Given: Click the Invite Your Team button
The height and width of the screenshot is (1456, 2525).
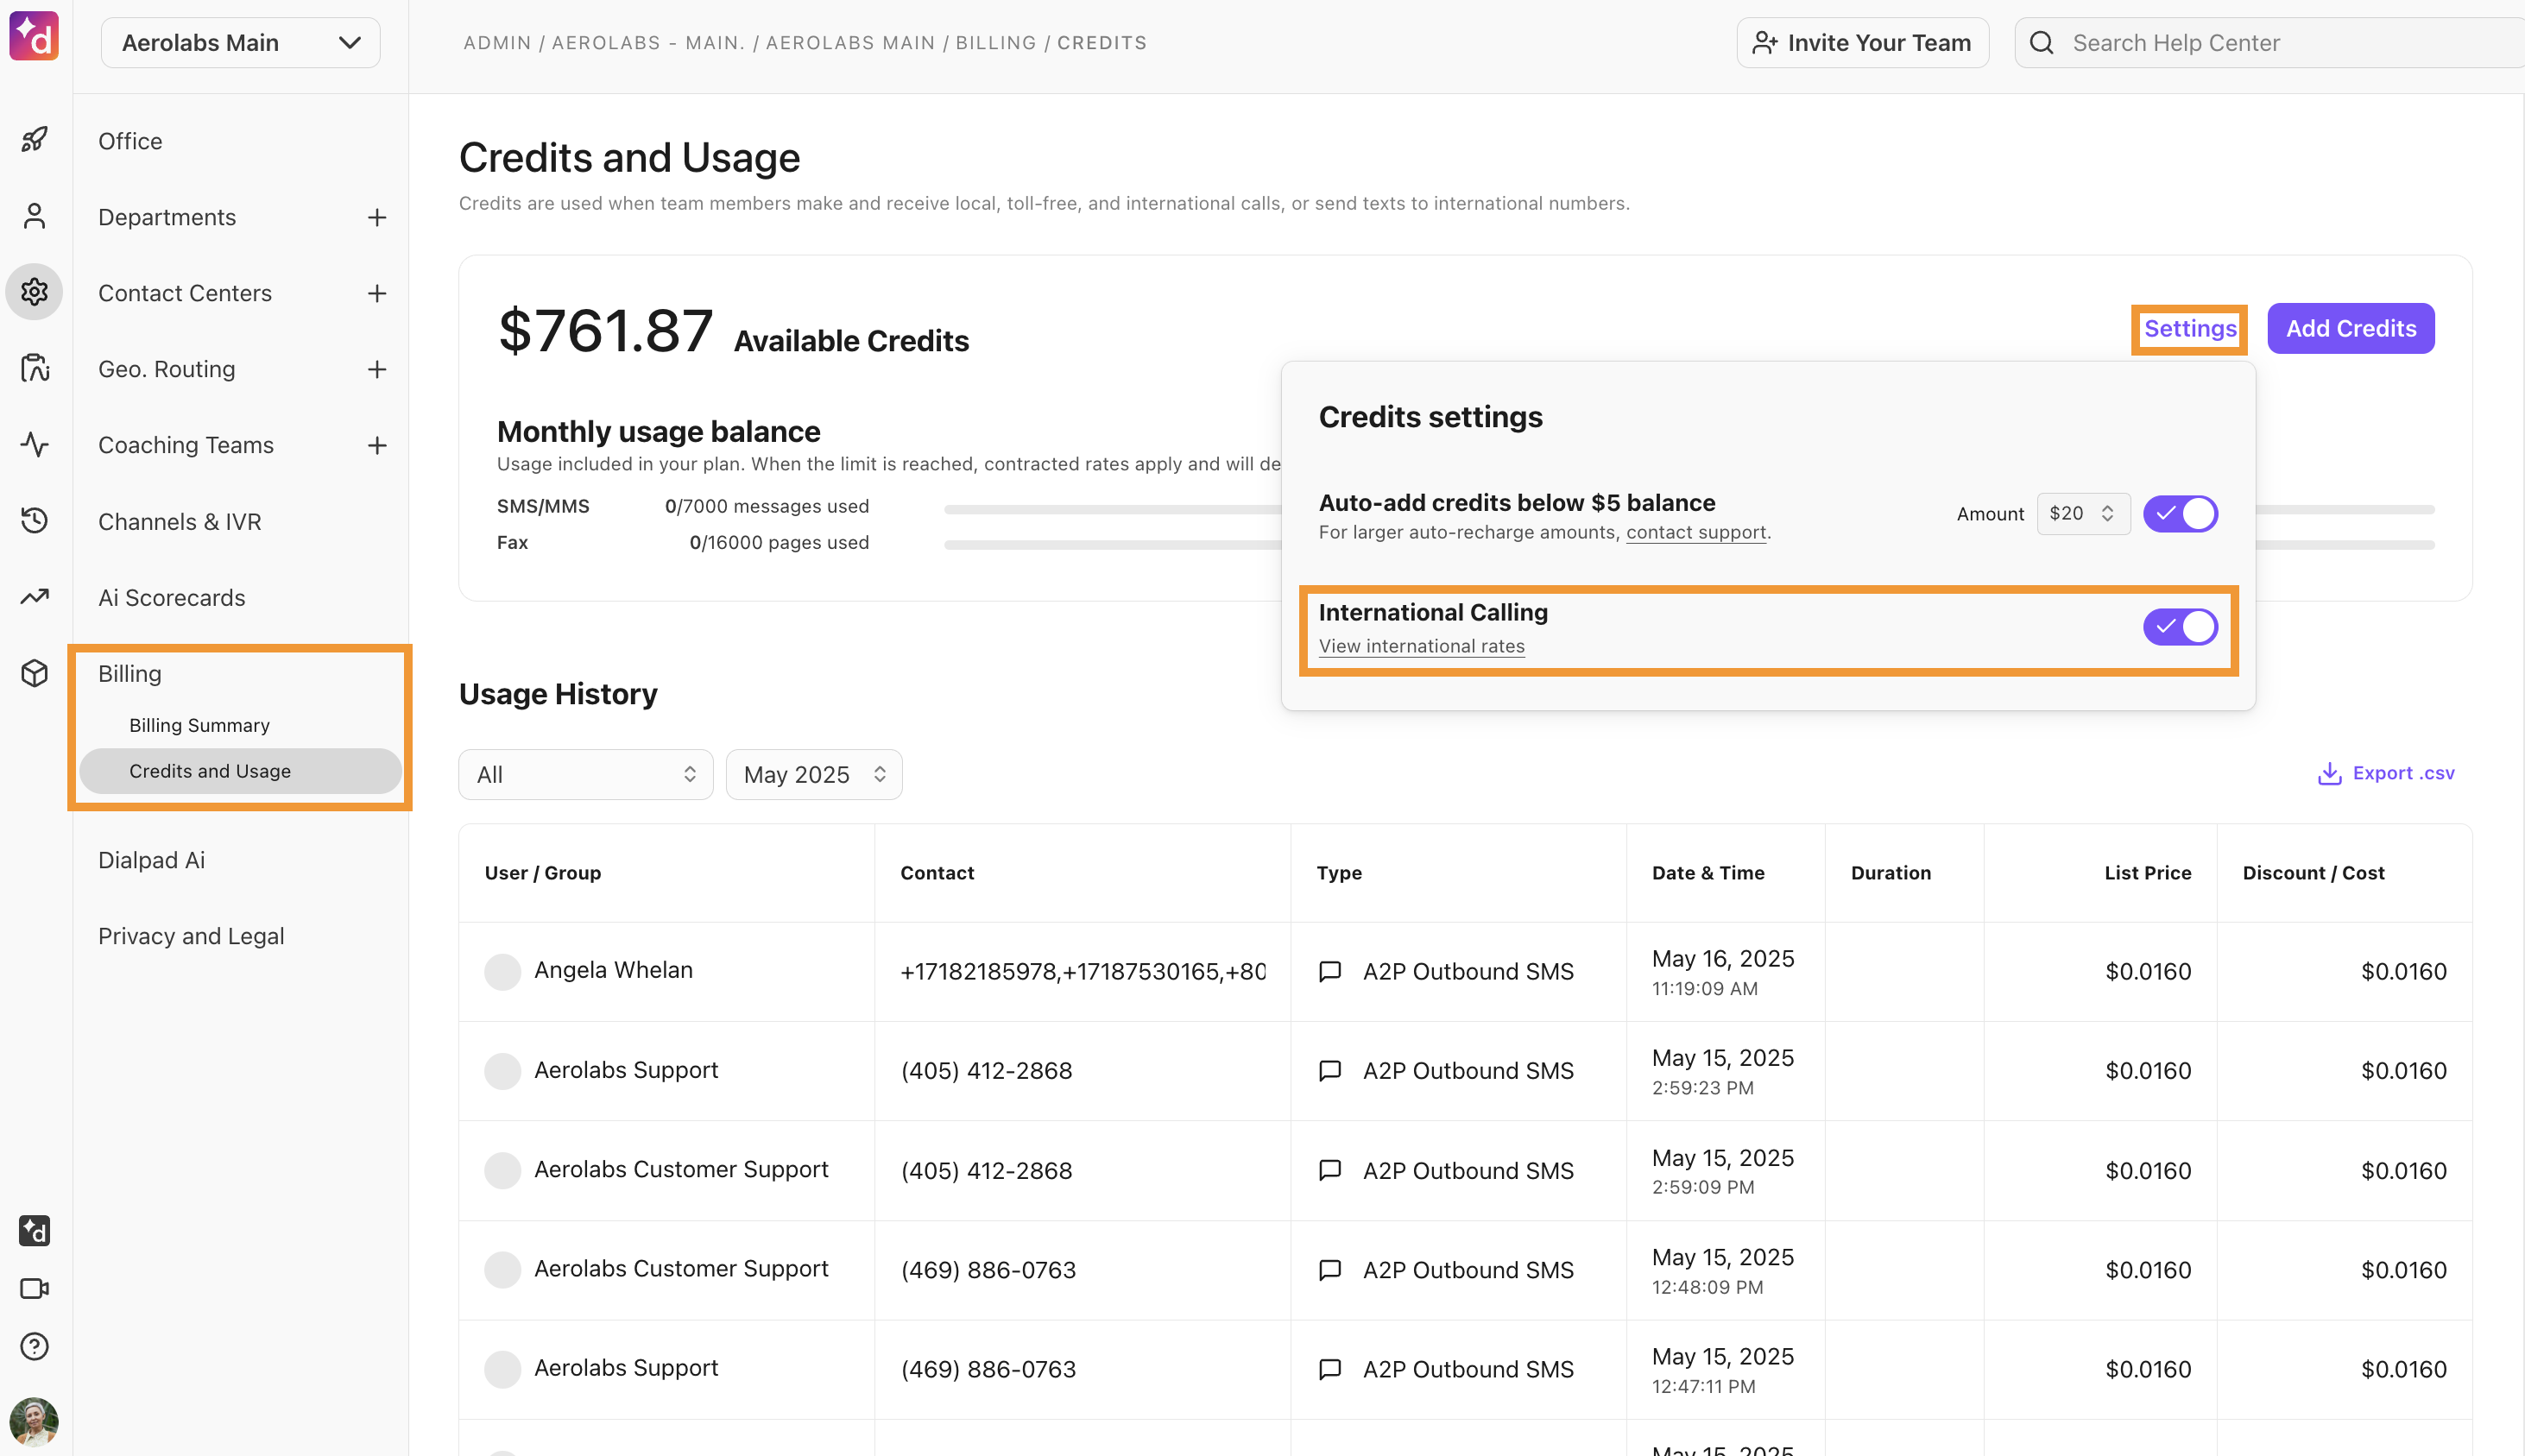Looking at the screenshot, I should click(x=1862, y=42).
